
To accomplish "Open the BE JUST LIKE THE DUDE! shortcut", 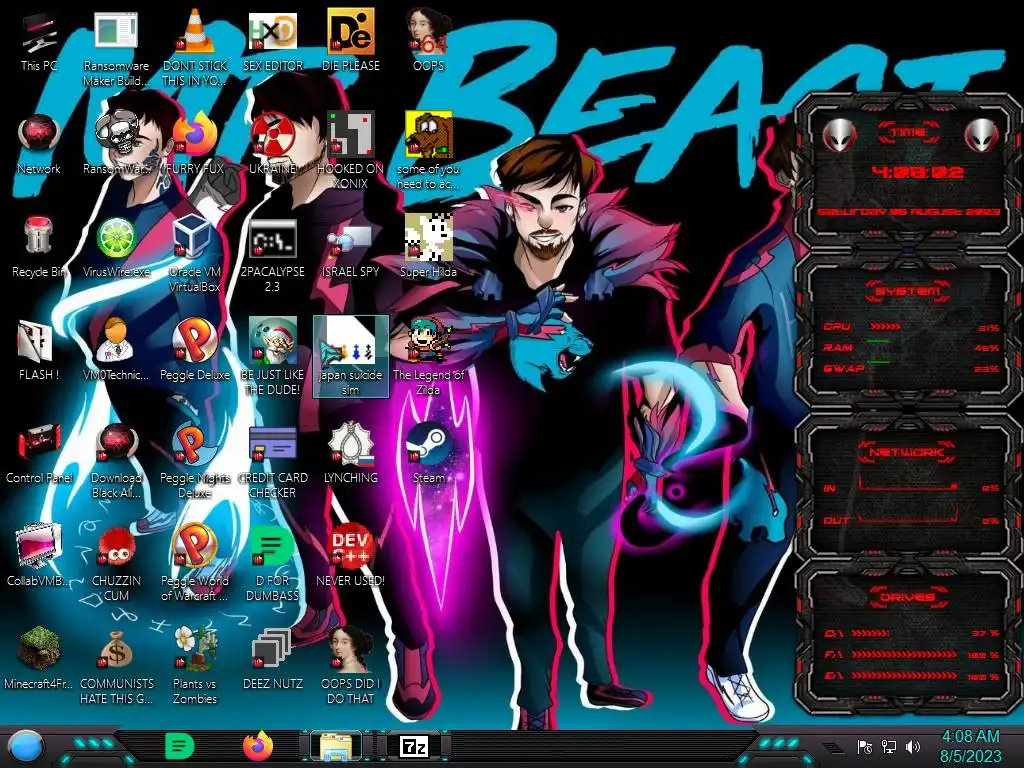I will point(272,357).
